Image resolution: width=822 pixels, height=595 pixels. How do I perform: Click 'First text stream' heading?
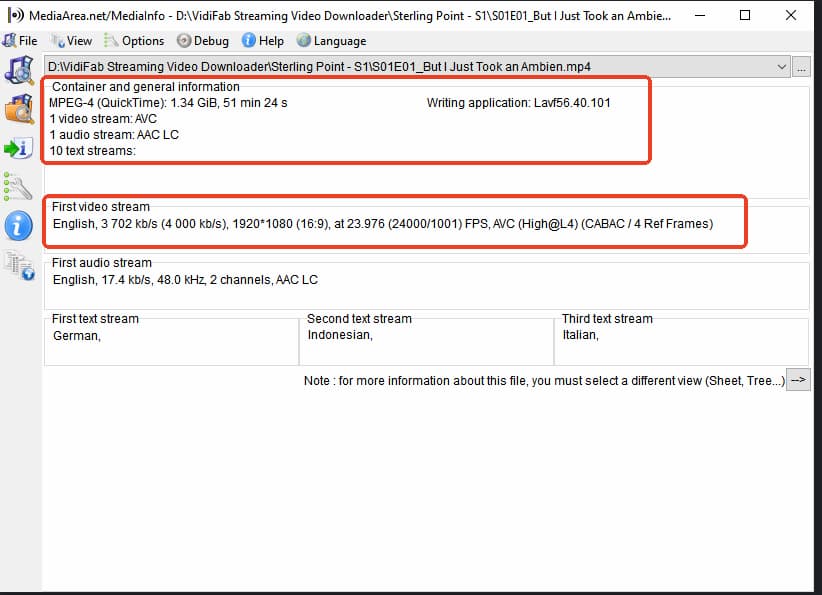(x=95, y=319)
